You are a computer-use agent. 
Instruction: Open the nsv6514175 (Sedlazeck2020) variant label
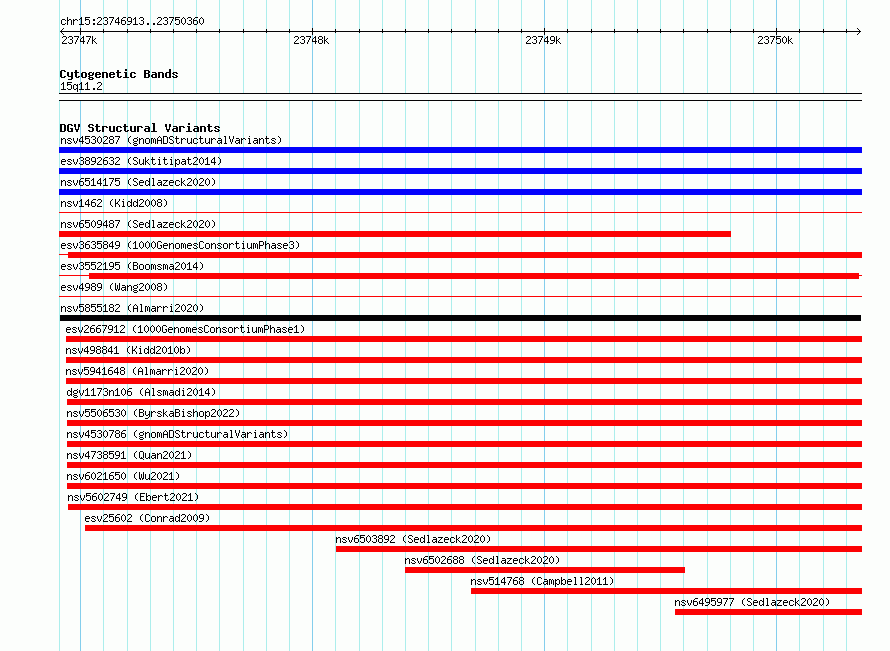click(138, 182)
